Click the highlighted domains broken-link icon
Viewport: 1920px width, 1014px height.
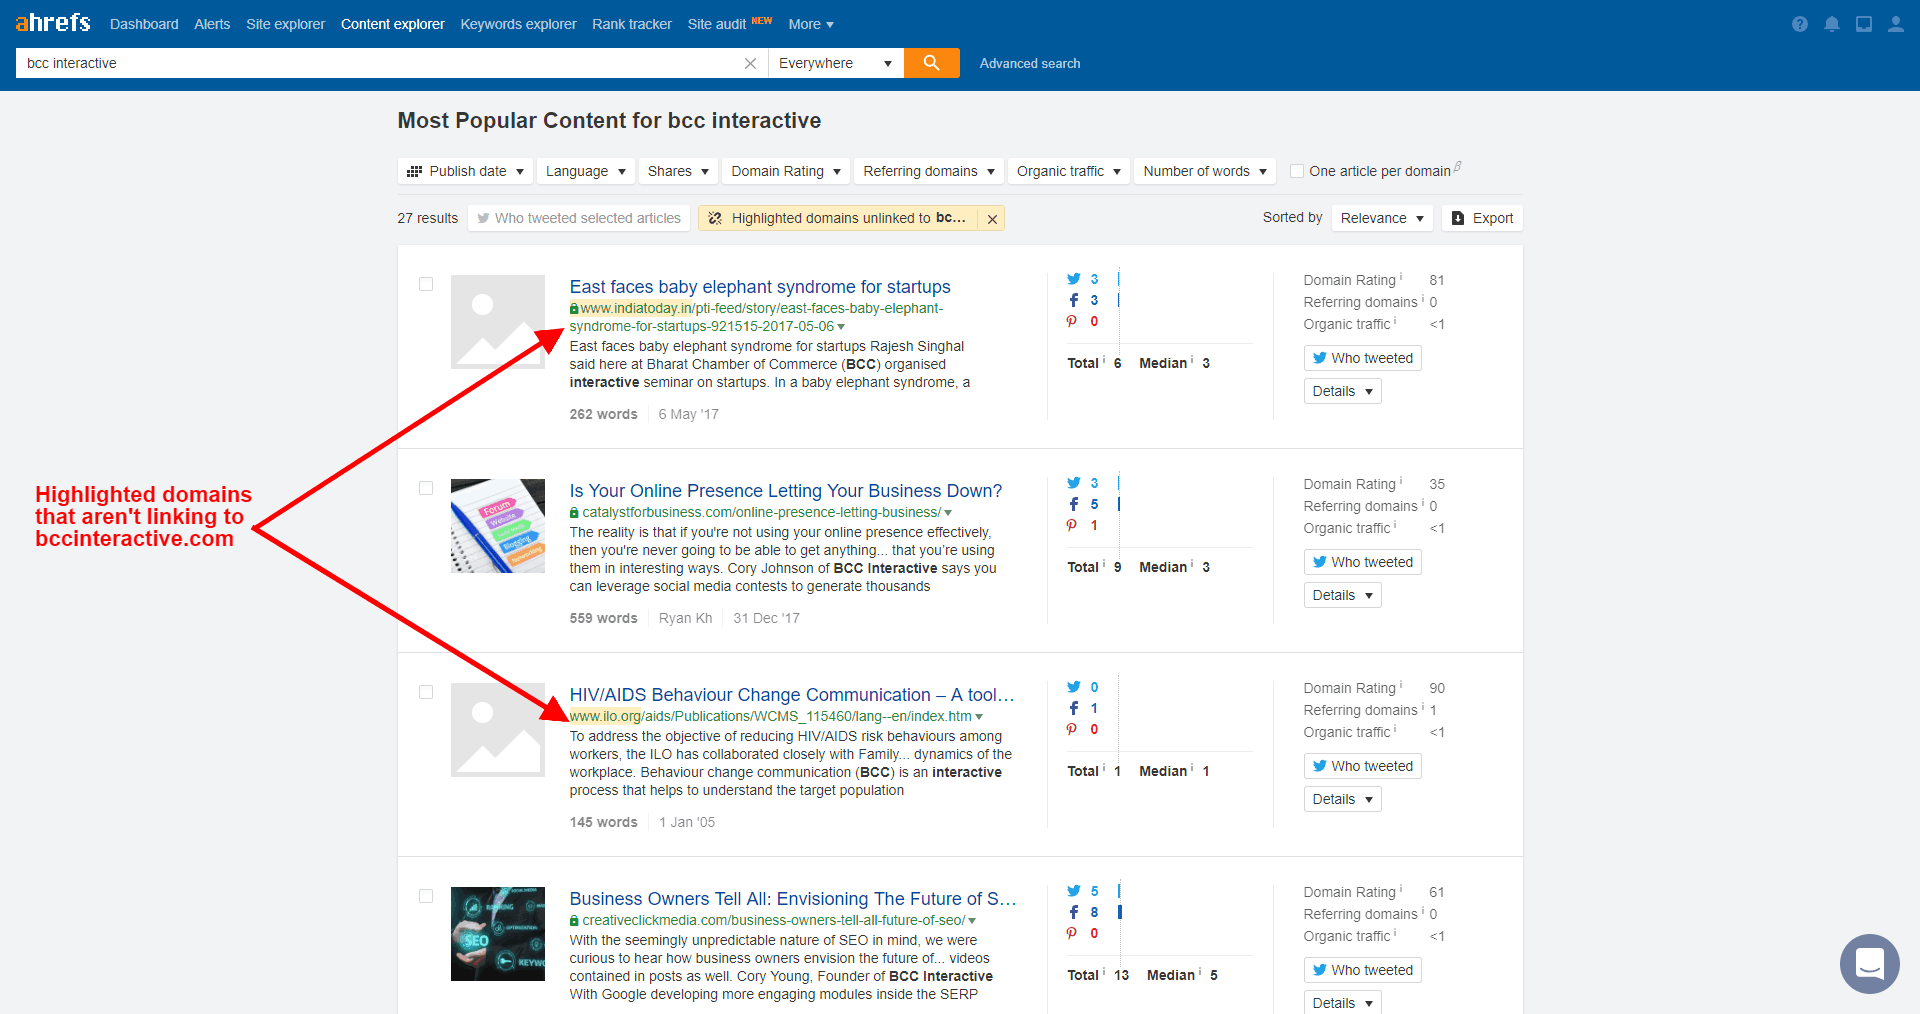[x=715, y=218]
